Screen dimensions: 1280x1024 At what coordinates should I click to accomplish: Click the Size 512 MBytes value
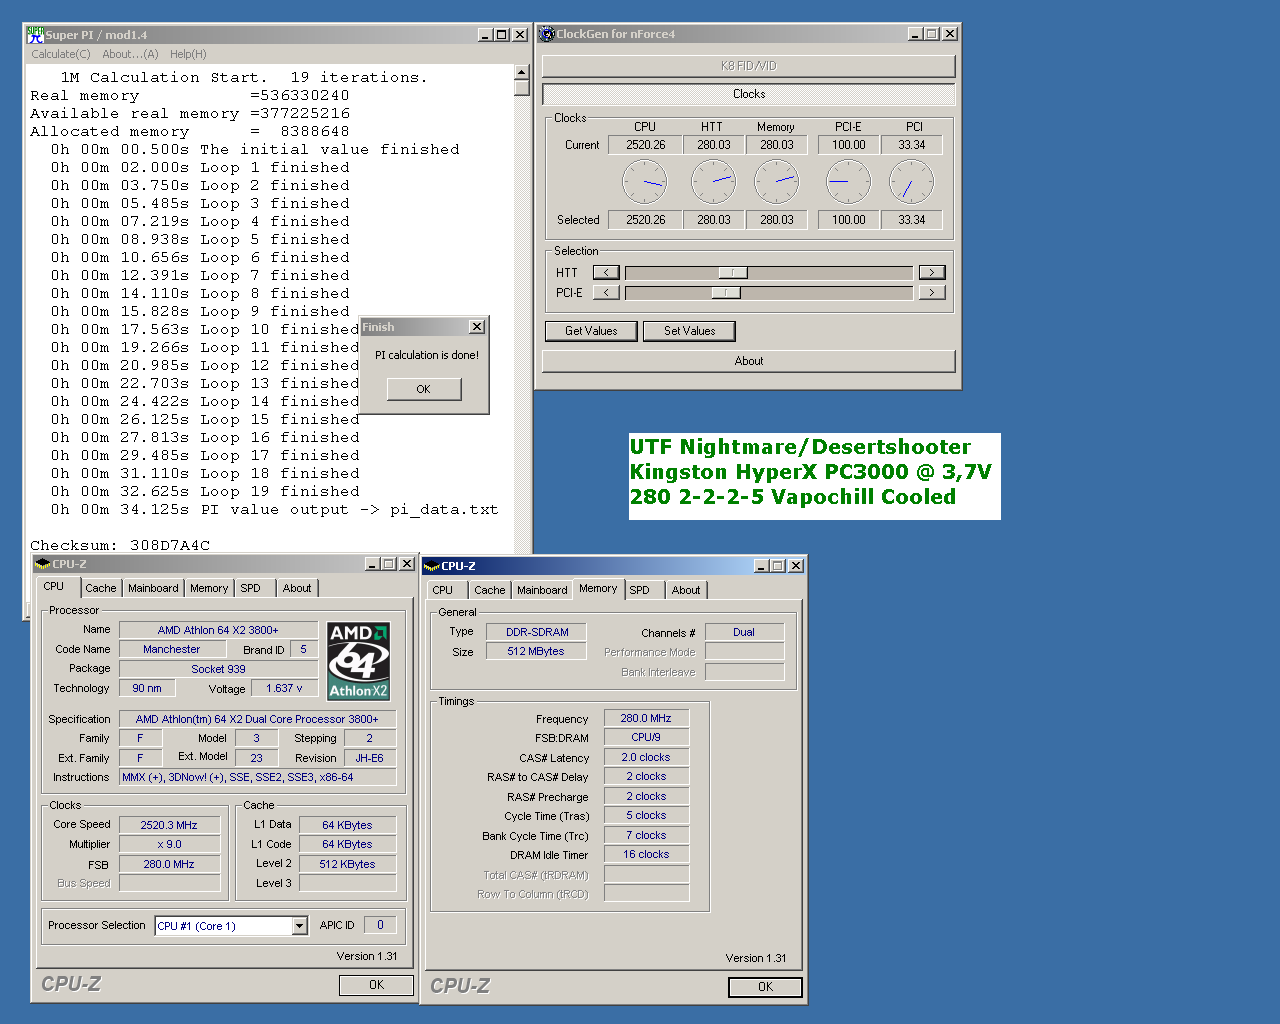[536, 651]
